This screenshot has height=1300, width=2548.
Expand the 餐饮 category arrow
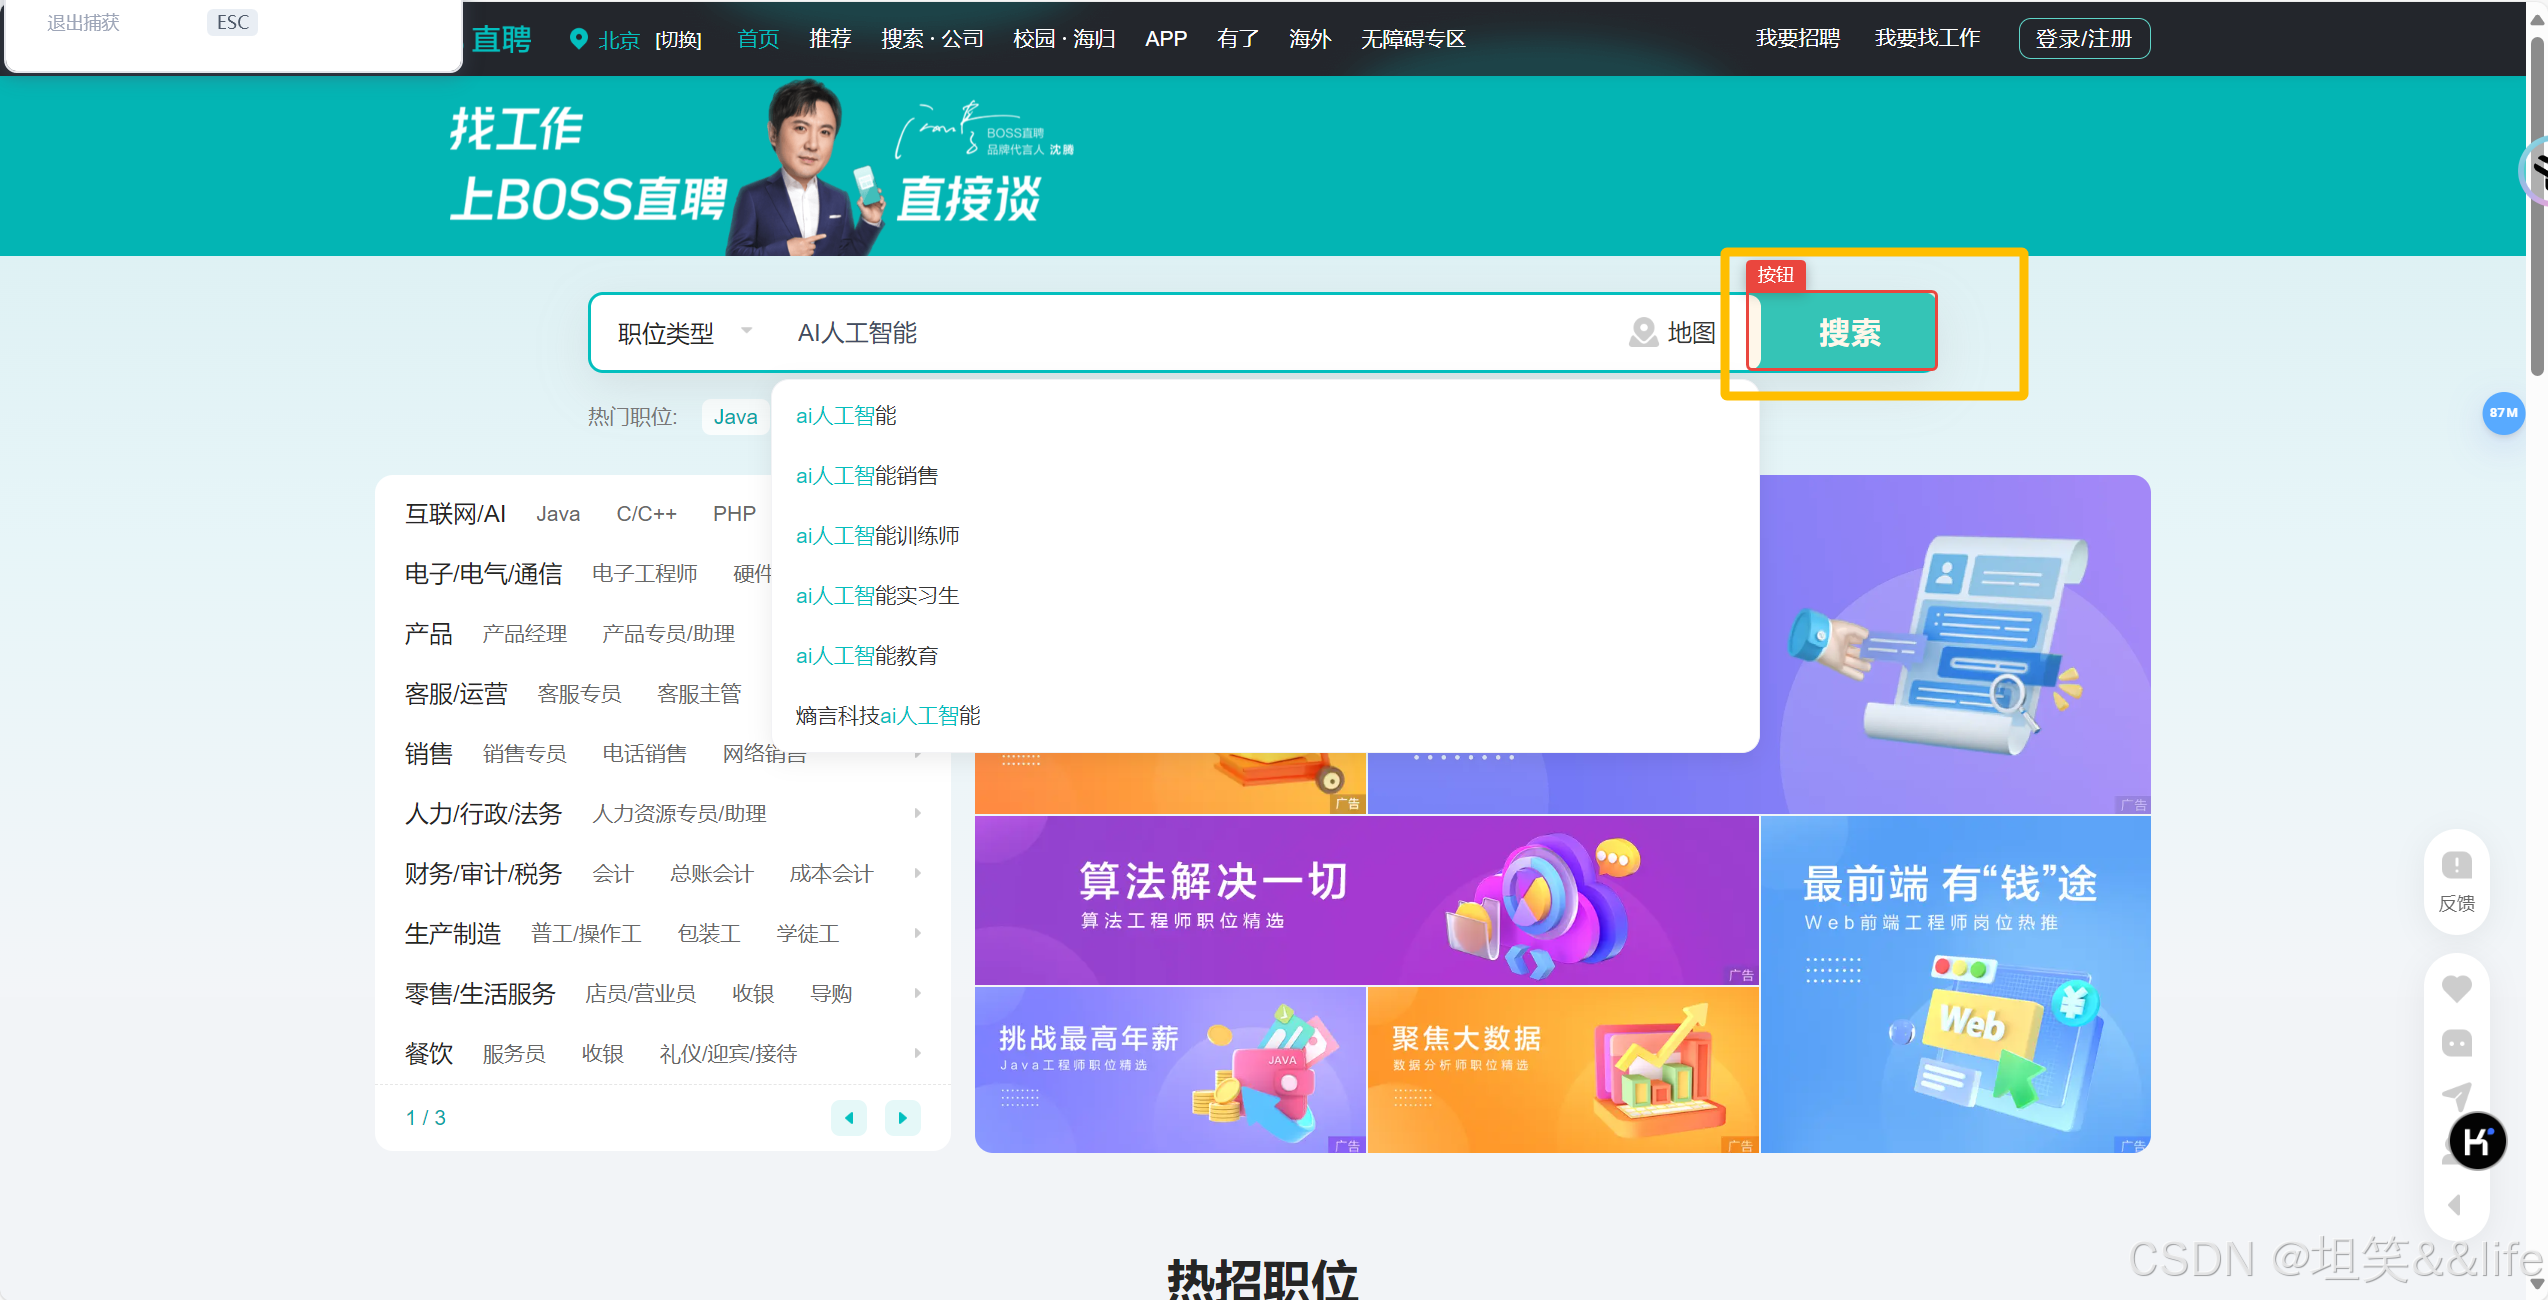coord(917,1053)
